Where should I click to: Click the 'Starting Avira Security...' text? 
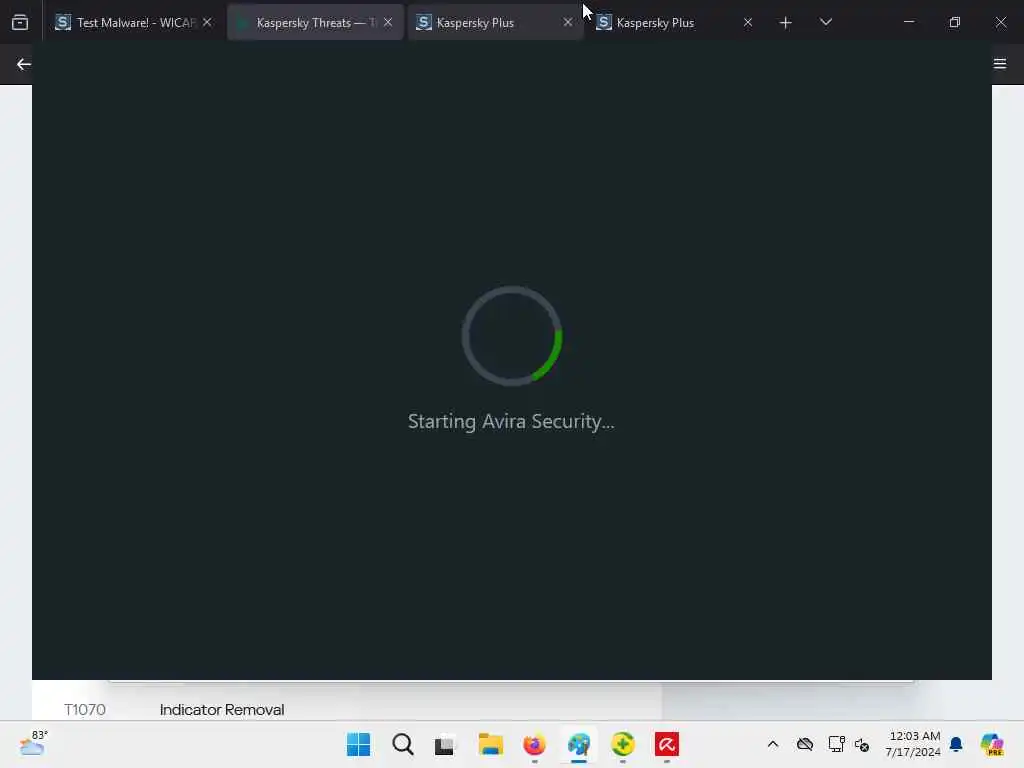[x=511, y=421]
